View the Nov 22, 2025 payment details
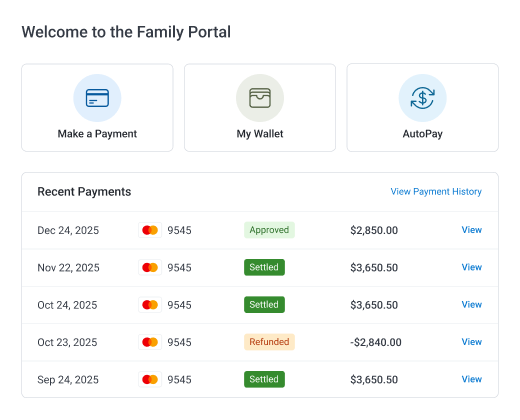Image resolution: width=520 pixels, height=420 pixels. coord(472,267)
